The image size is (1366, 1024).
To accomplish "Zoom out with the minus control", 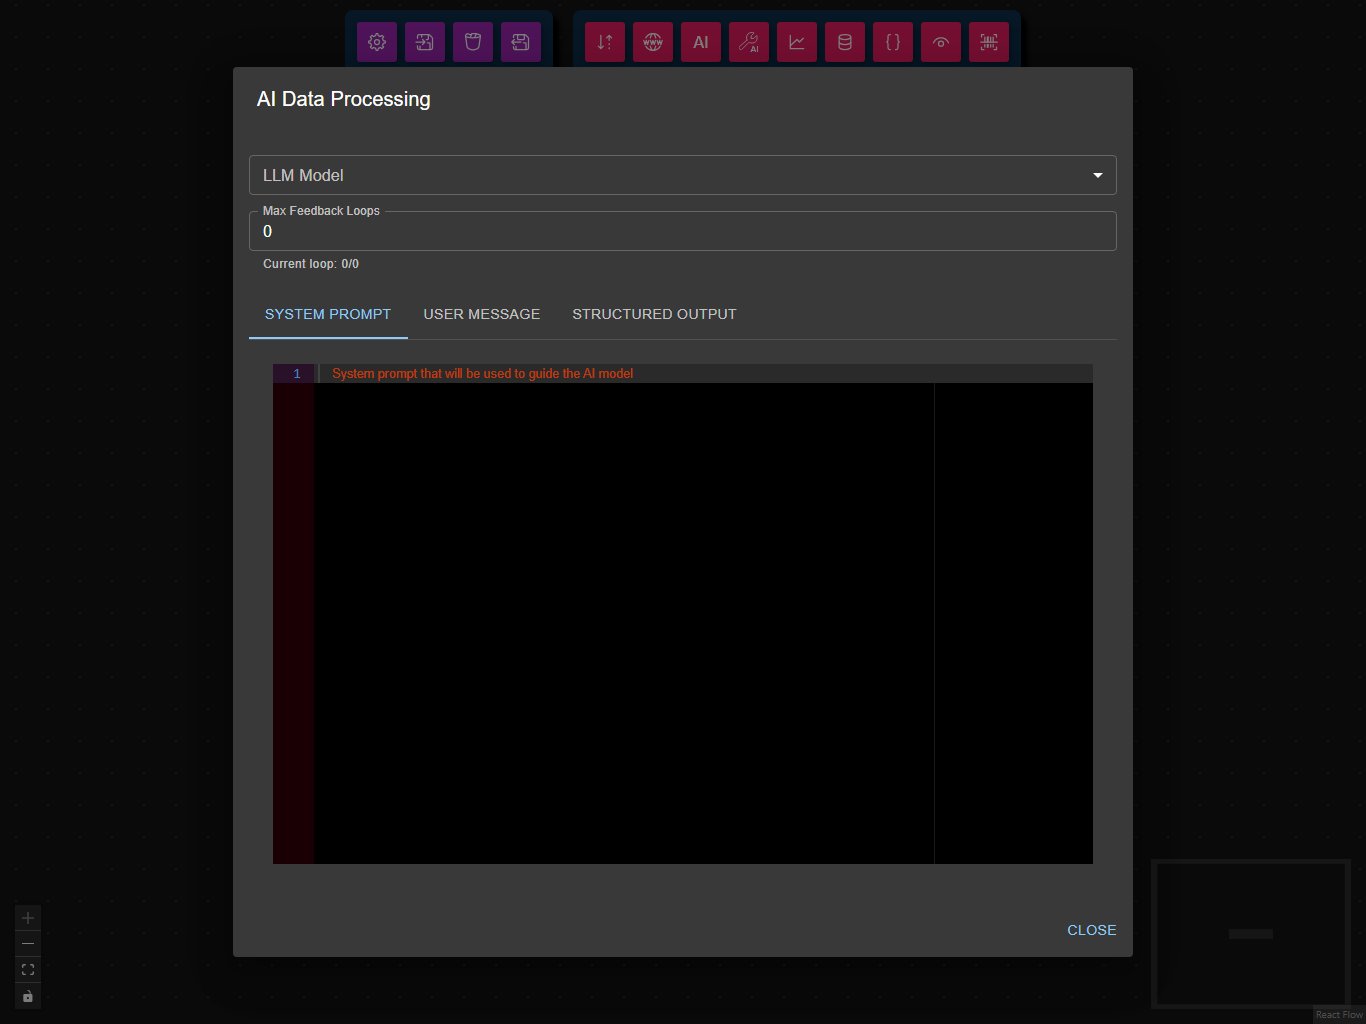I will (x=28, y=944).
